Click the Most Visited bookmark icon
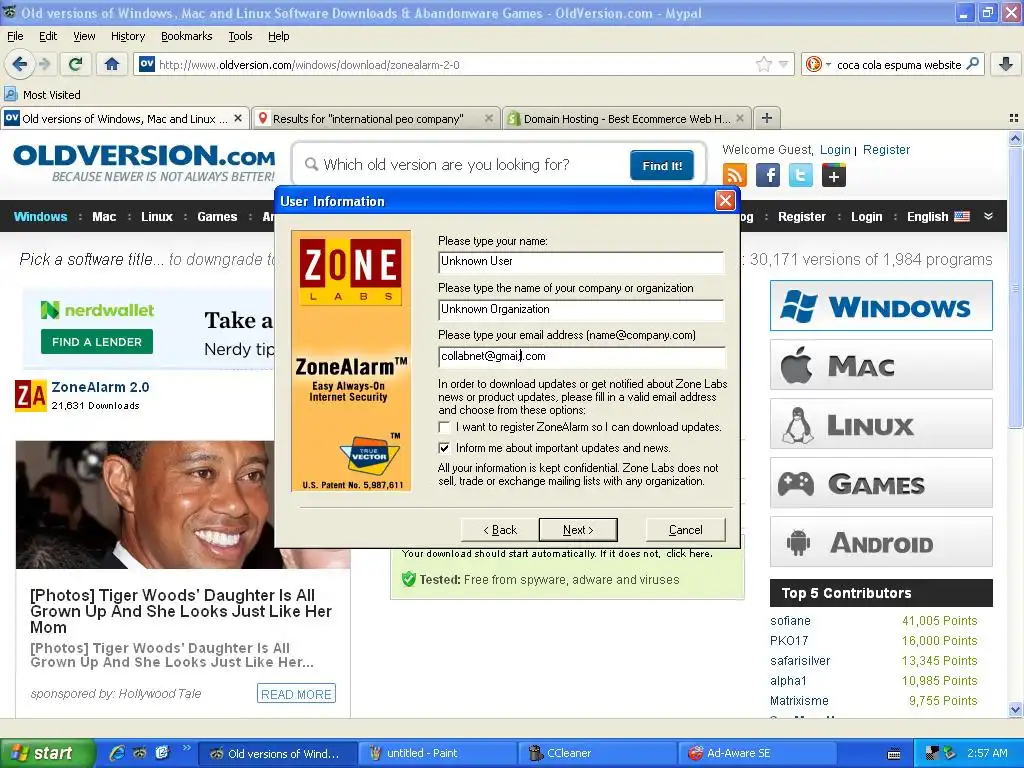 pos(11,94)
